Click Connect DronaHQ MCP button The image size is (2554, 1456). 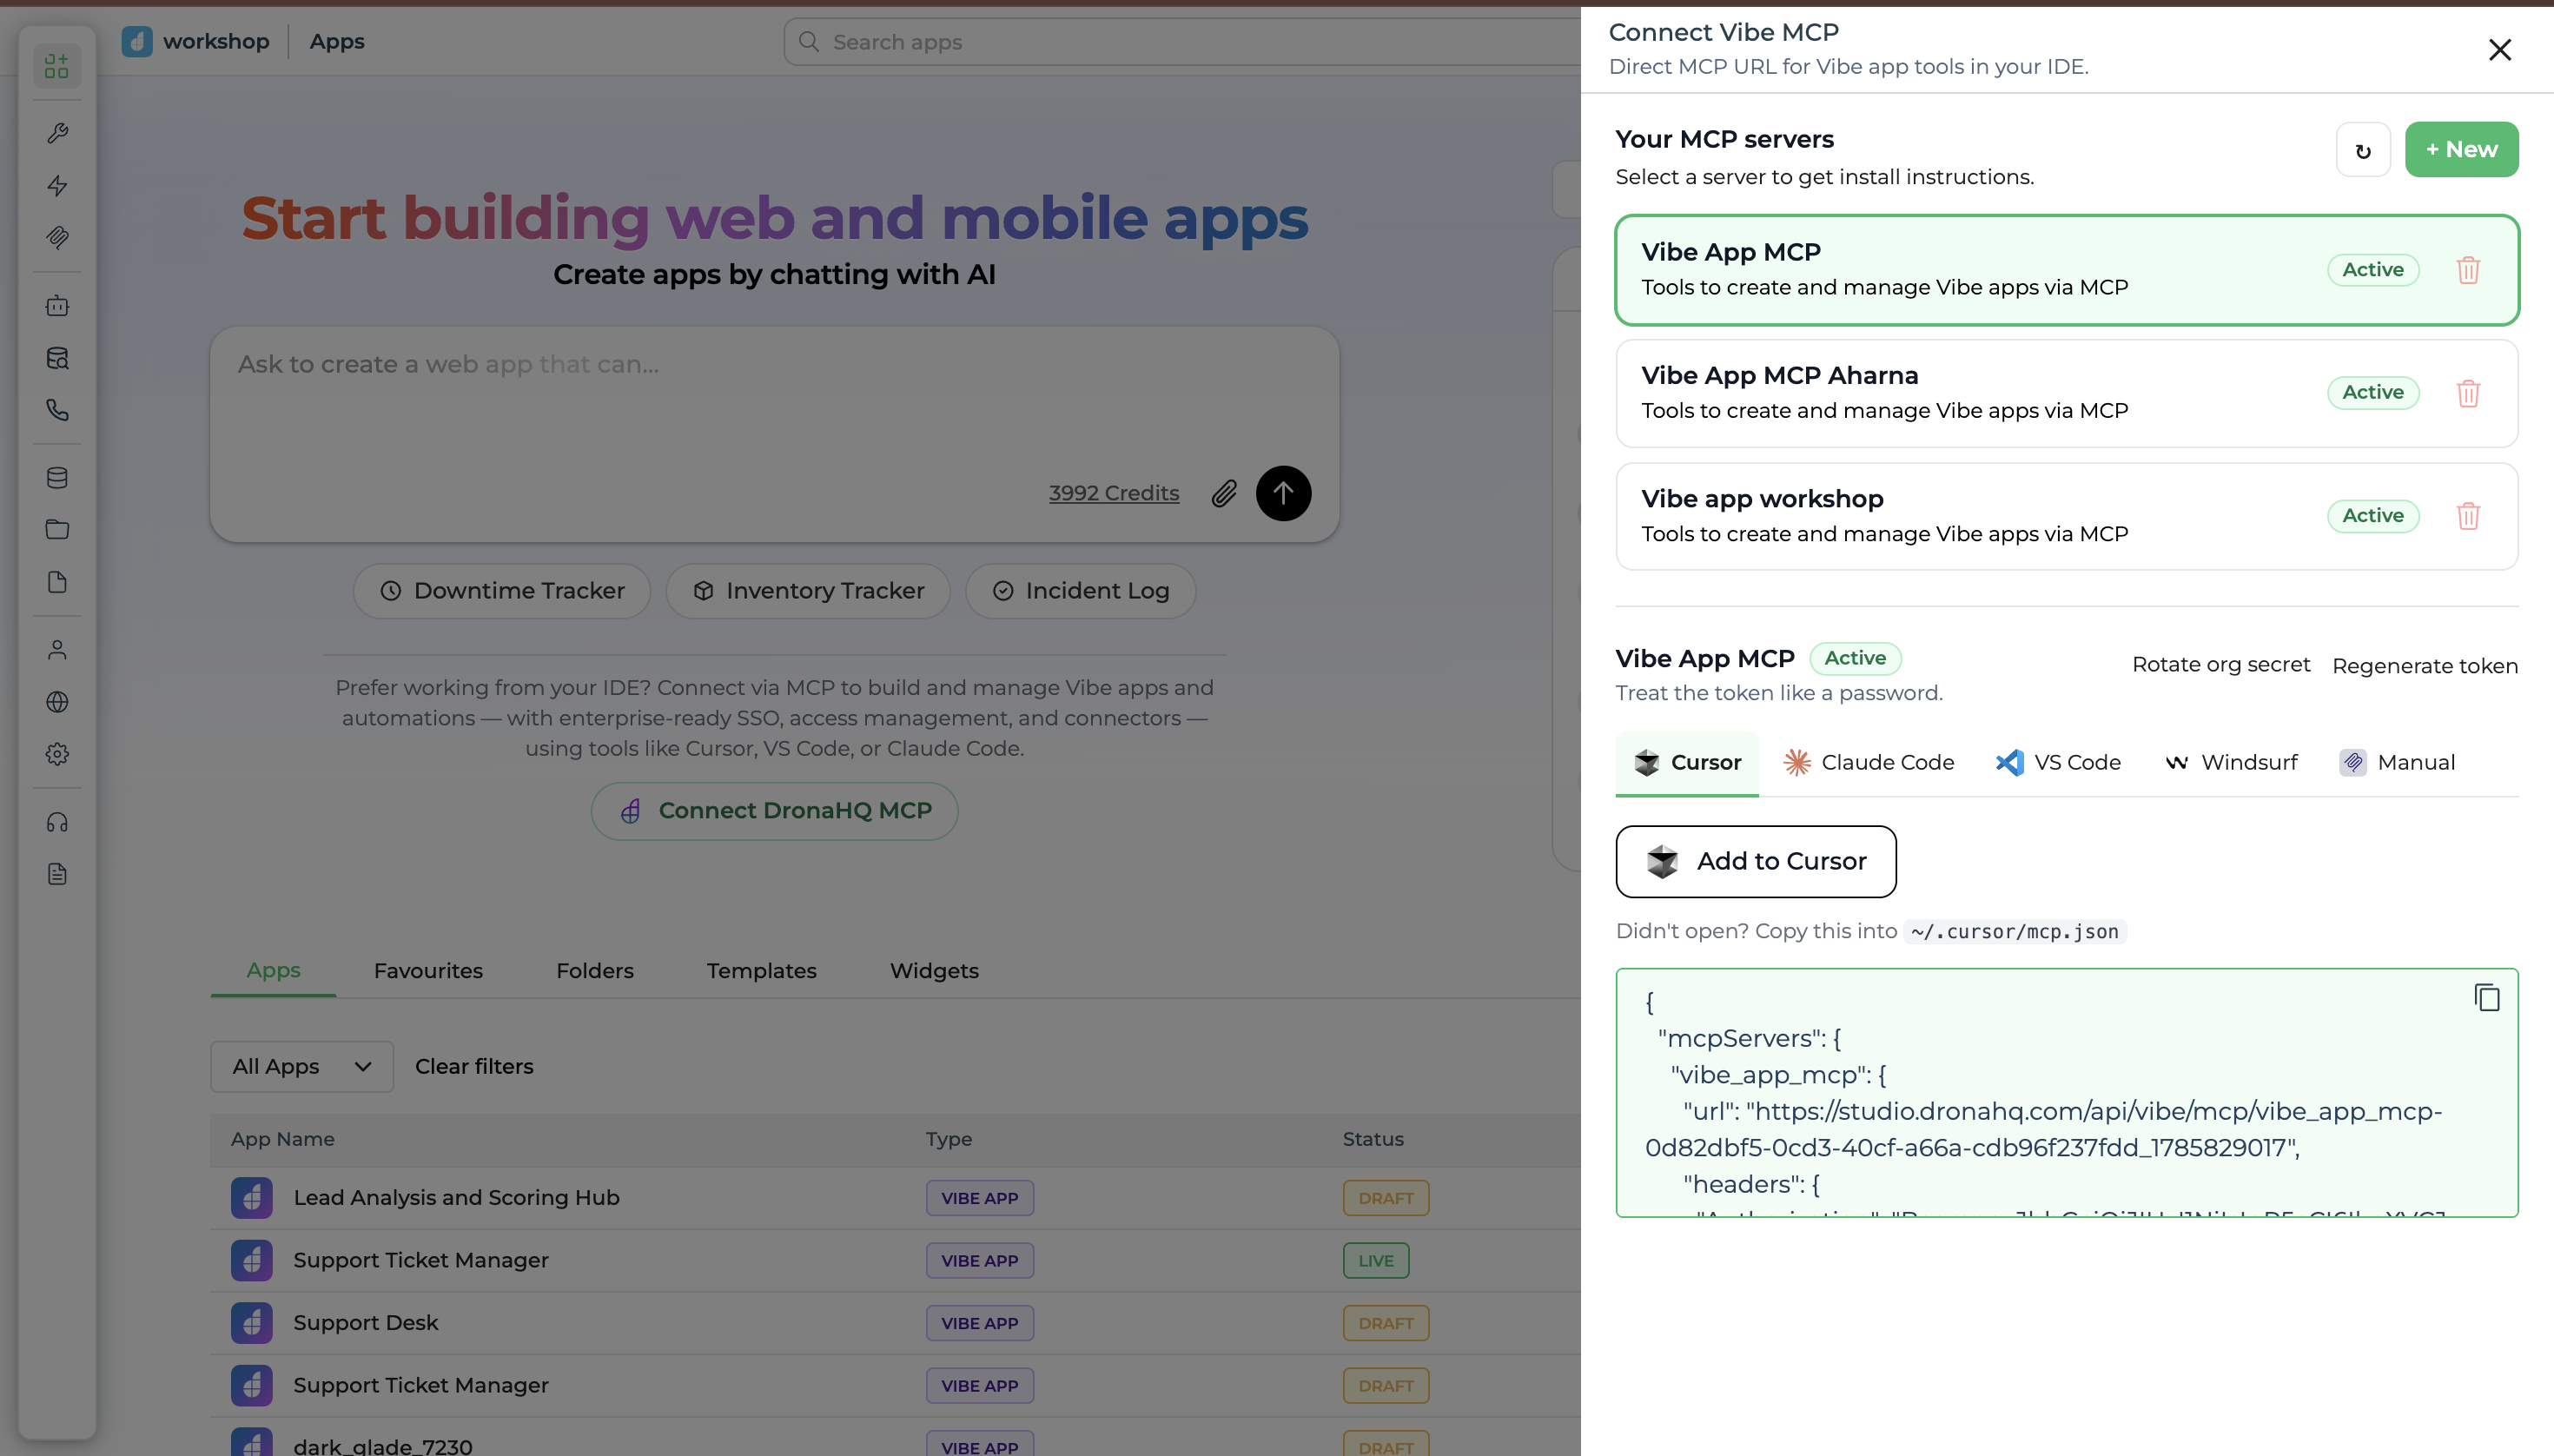click(x=774, y=811)
